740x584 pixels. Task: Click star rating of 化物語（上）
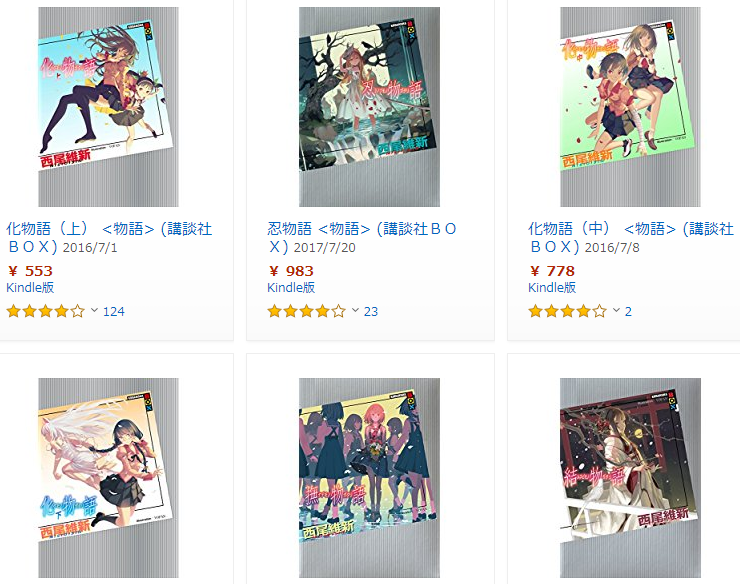[46, 311]
